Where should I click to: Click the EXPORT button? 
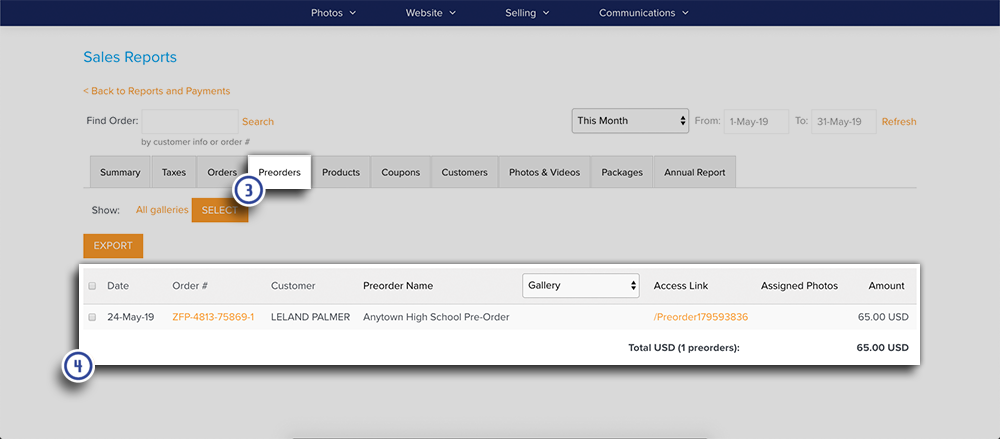click(x=113, y=246)
